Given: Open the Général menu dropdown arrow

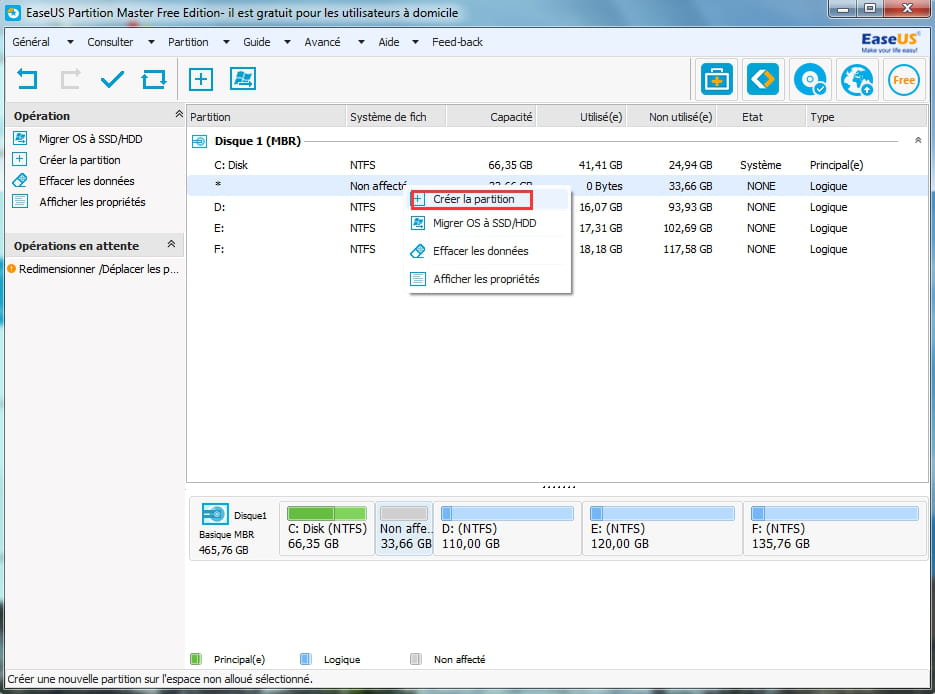Looking at the screenshot, I should tap(70, 42).
